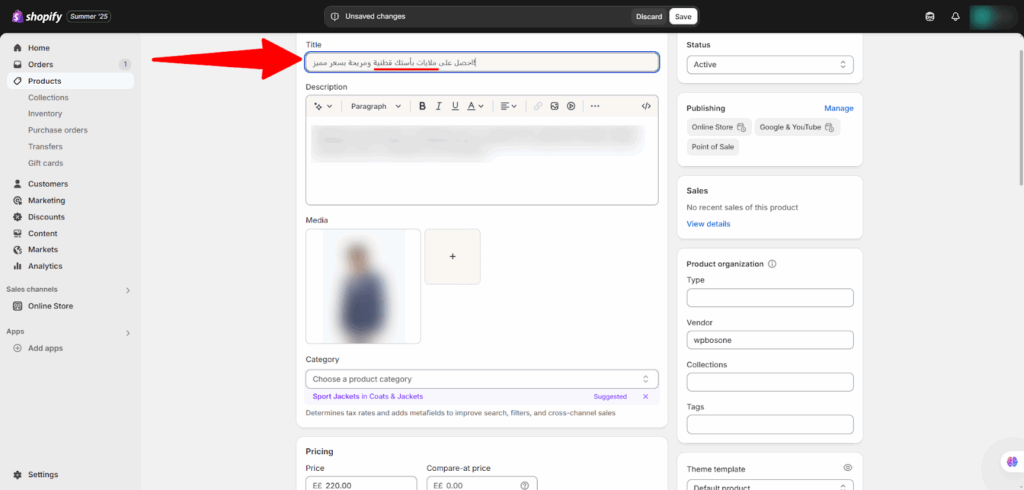
Task: Click the underline formatting icon
Action: point(455,106)
